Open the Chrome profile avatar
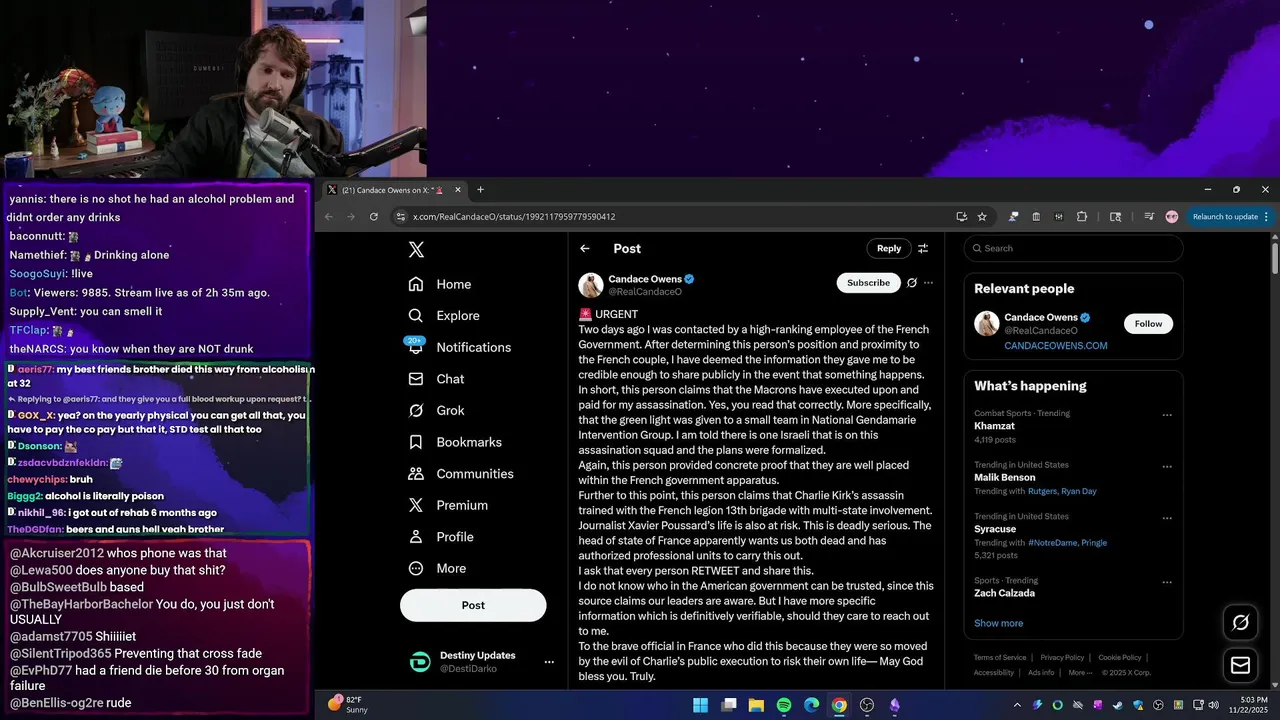Screen dimensions: 1280x720 point(1172,217)
